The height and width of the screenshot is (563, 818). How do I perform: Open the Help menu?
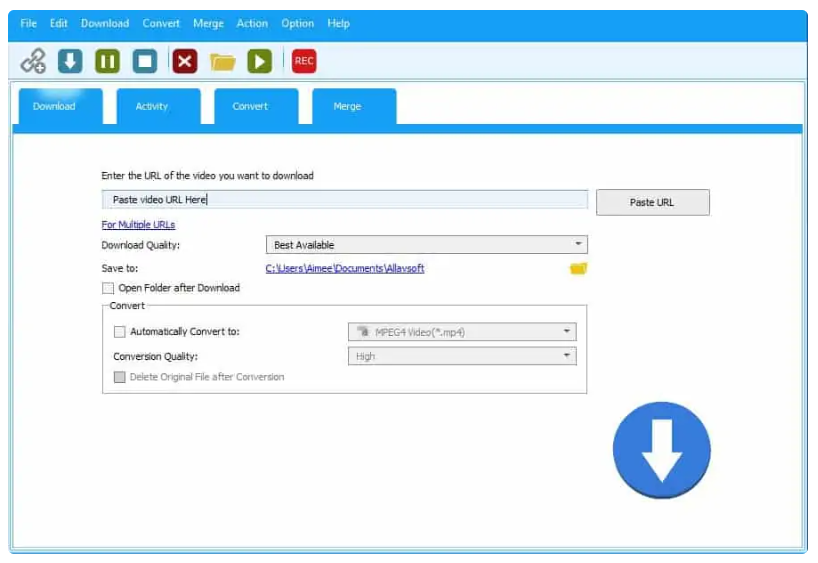339,23
